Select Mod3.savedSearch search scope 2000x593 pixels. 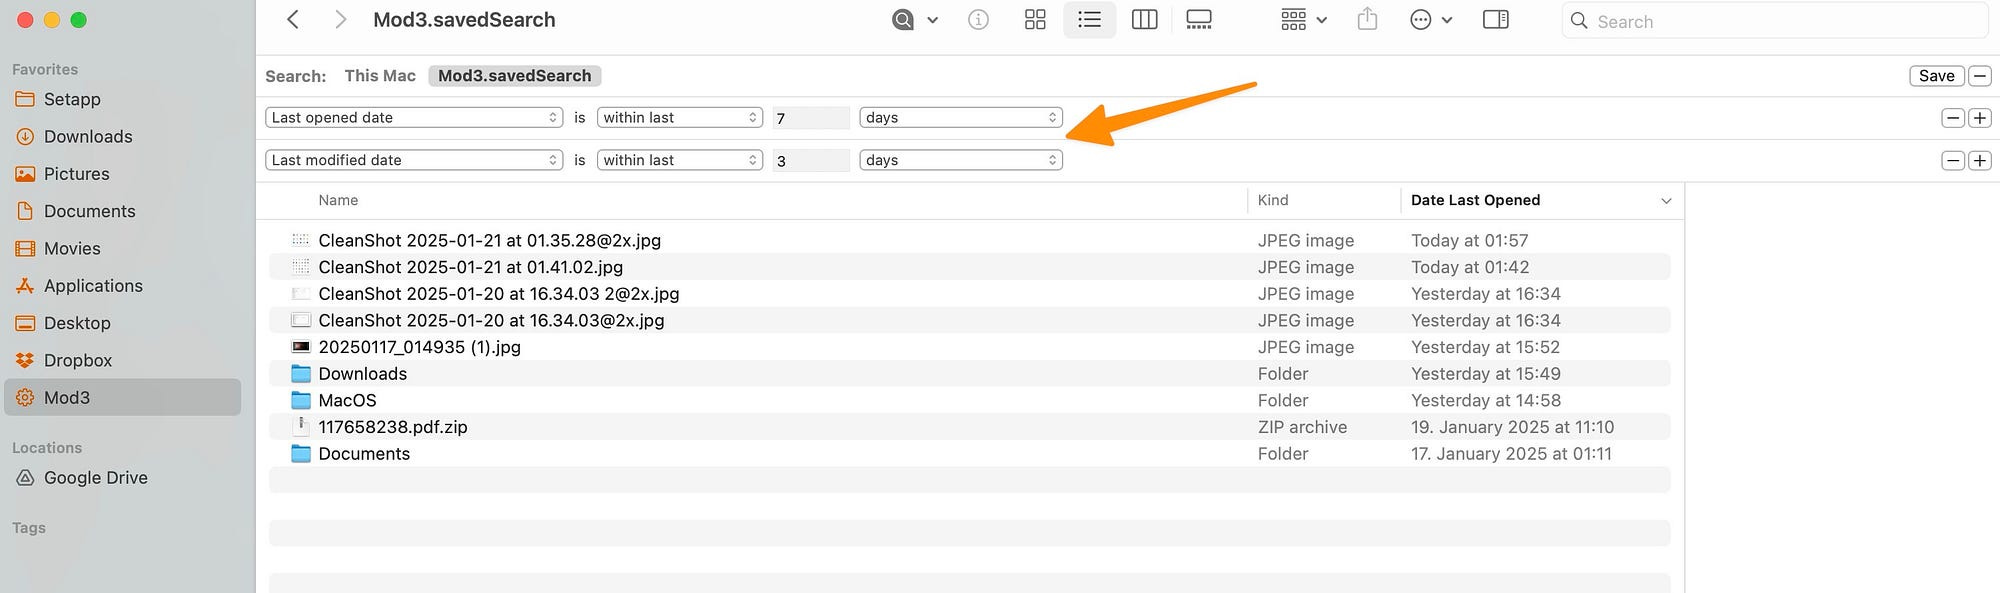pos(515,76)
